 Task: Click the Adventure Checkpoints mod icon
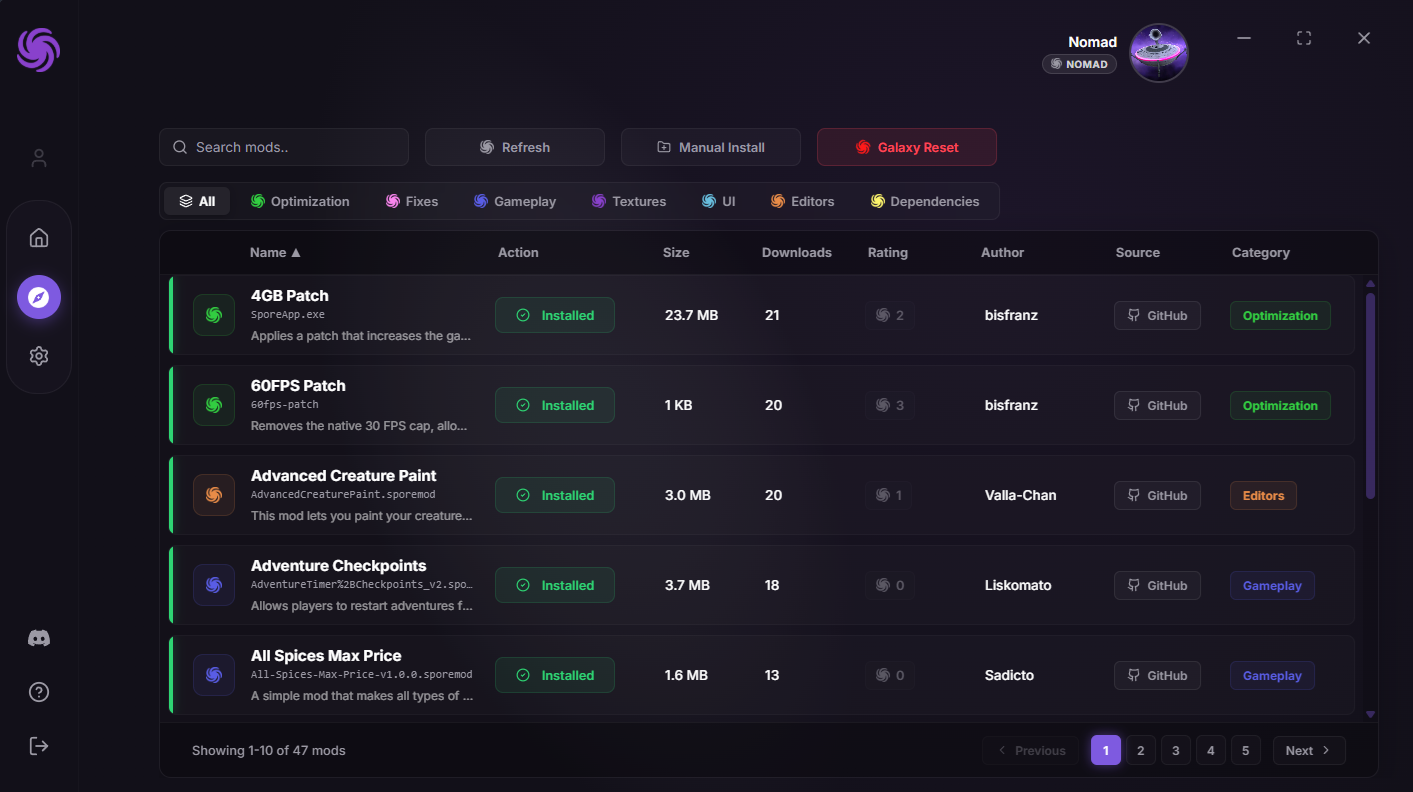214,585
